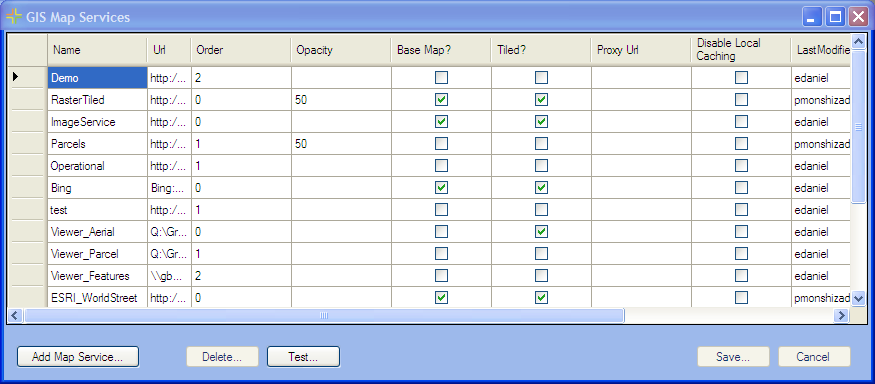This screenshot has width=875, height=384.
Task: Uncheck Tiled for the Viewer_Aerial service
Action: tap(541, 232)
